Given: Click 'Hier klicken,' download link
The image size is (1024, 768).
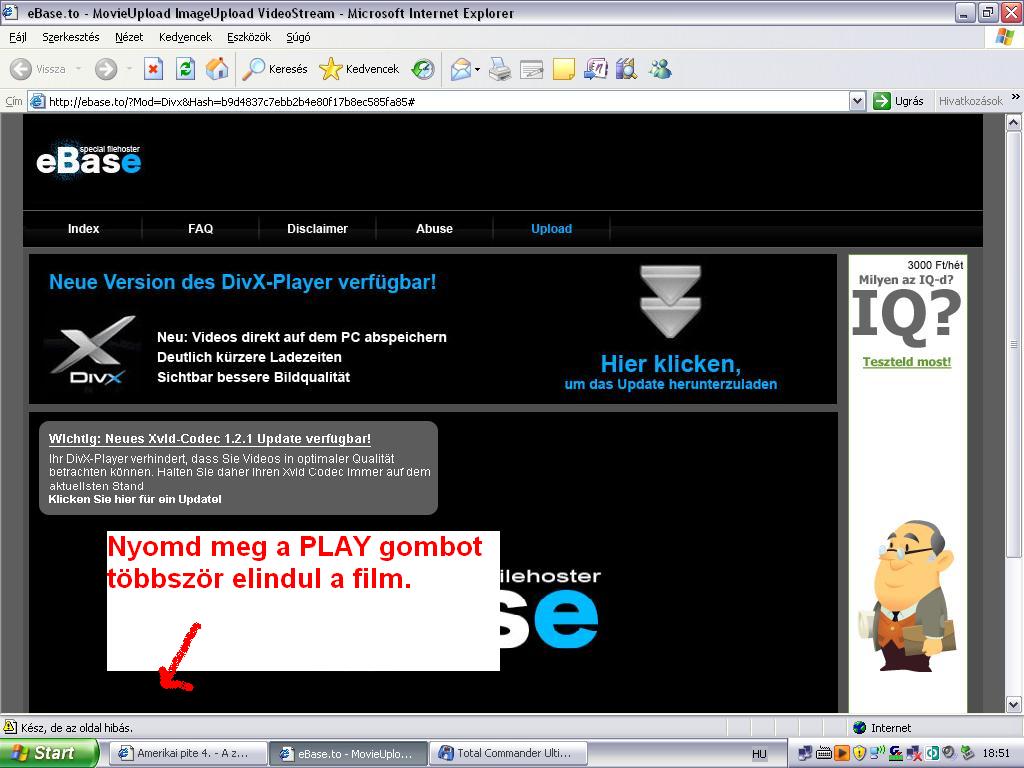Looking at the screenshot, I should tap(671, 364).
